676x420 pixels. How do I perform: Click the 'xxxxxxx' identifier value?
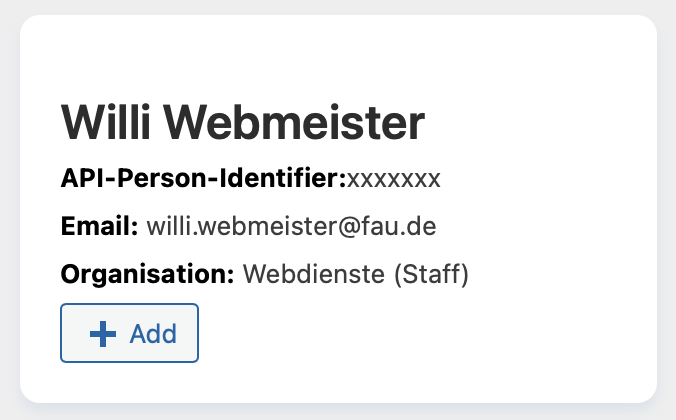394,179
